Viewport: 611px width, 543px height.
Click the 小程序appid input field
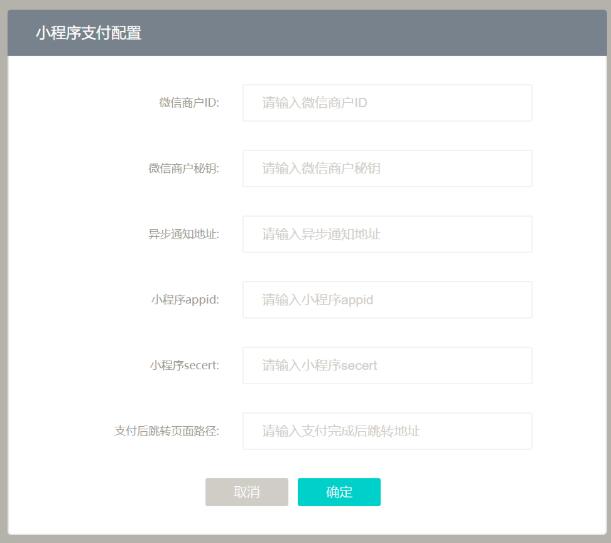pos(387,300)
